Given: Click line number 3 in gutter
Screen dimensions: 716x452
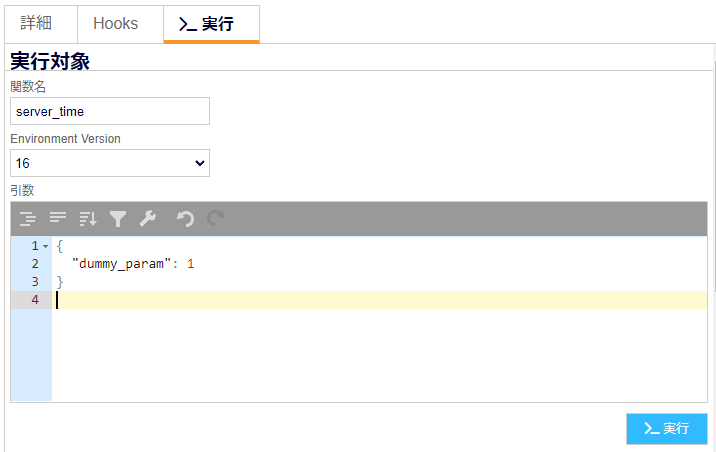Looking at the screenshot, I should point(35,282).
